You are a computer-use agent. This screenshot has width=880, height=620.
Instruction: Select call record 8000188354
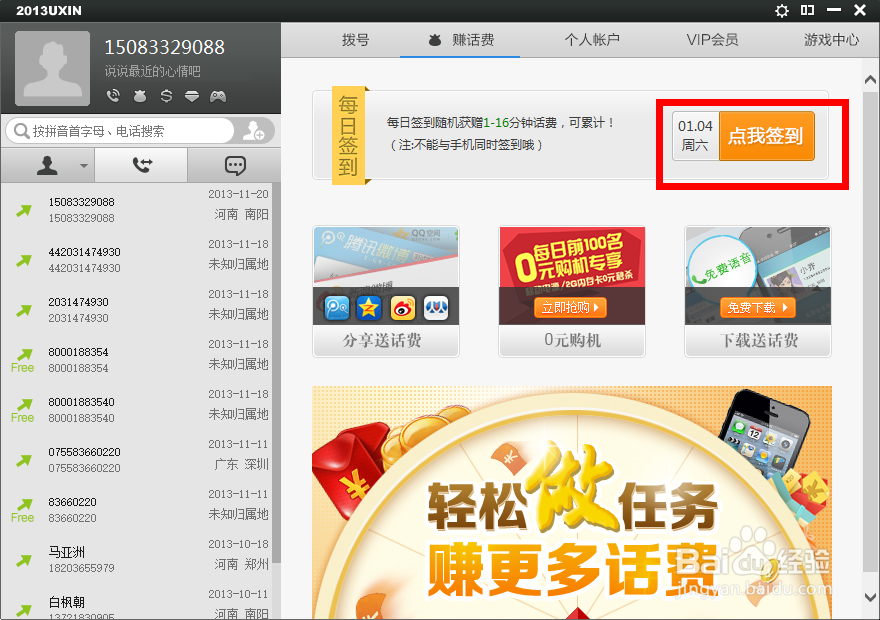(136, 358)
